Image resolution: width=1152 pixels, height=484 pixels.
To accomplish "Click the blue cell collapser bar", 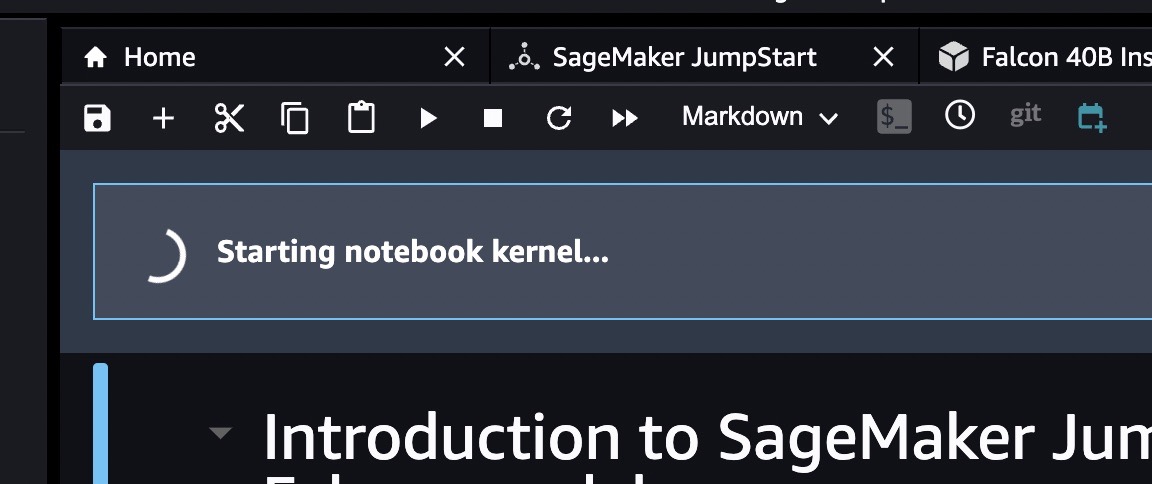I will click(101, 424).
